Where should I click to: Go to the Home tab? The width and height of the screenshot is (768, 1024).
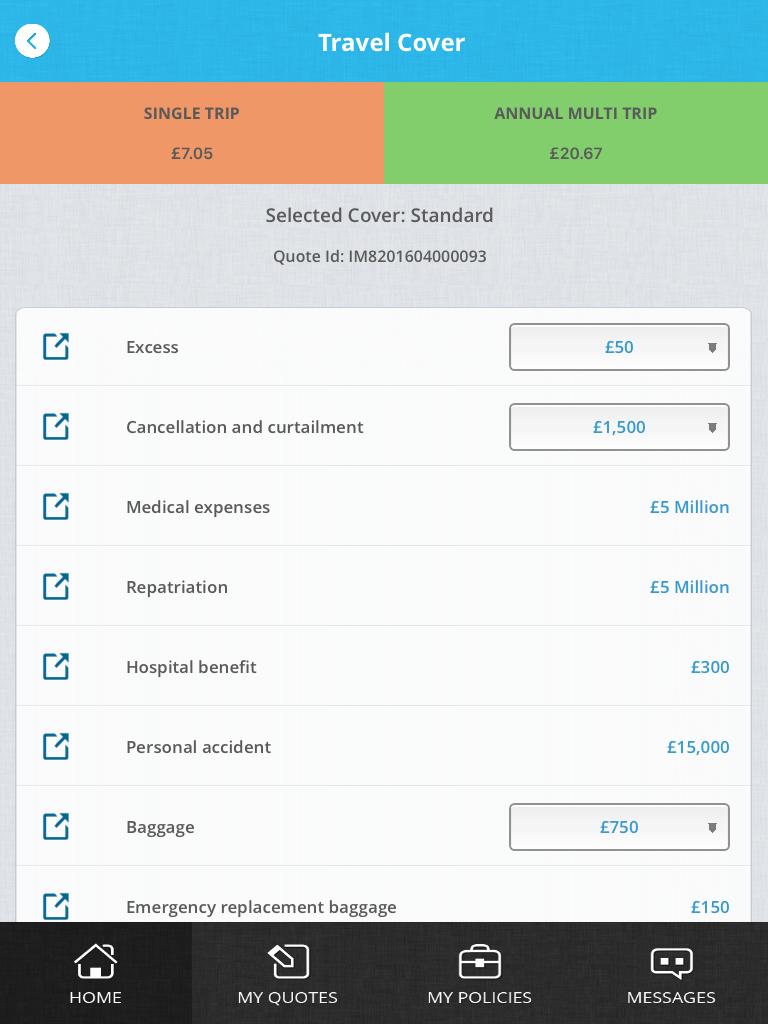click(x=95, y=973)
